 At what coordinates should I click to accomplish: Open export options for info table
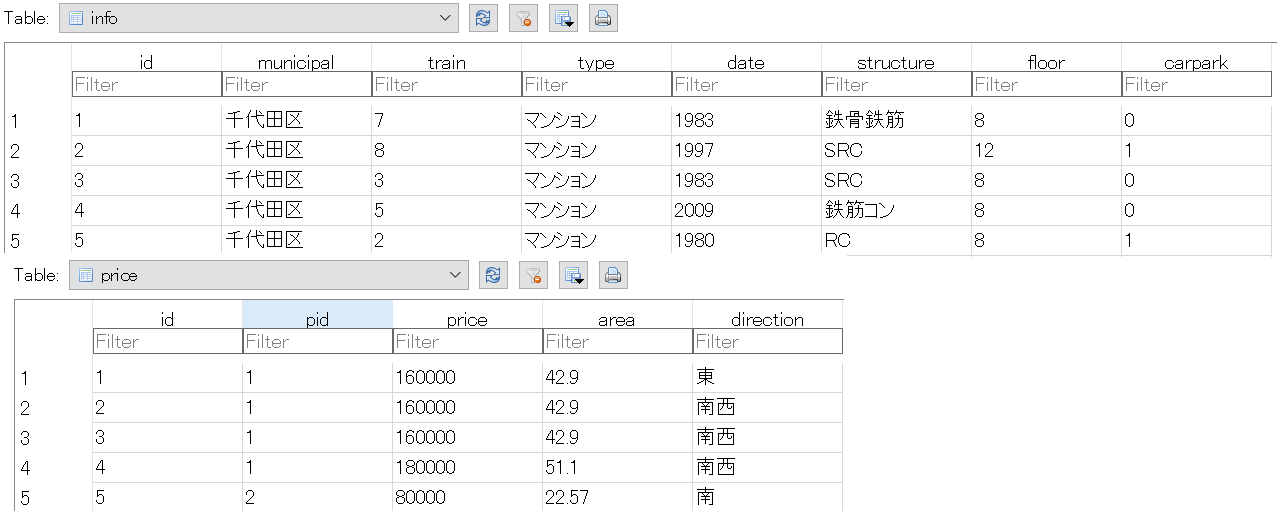pyautogui.click(x=563, y=18)
